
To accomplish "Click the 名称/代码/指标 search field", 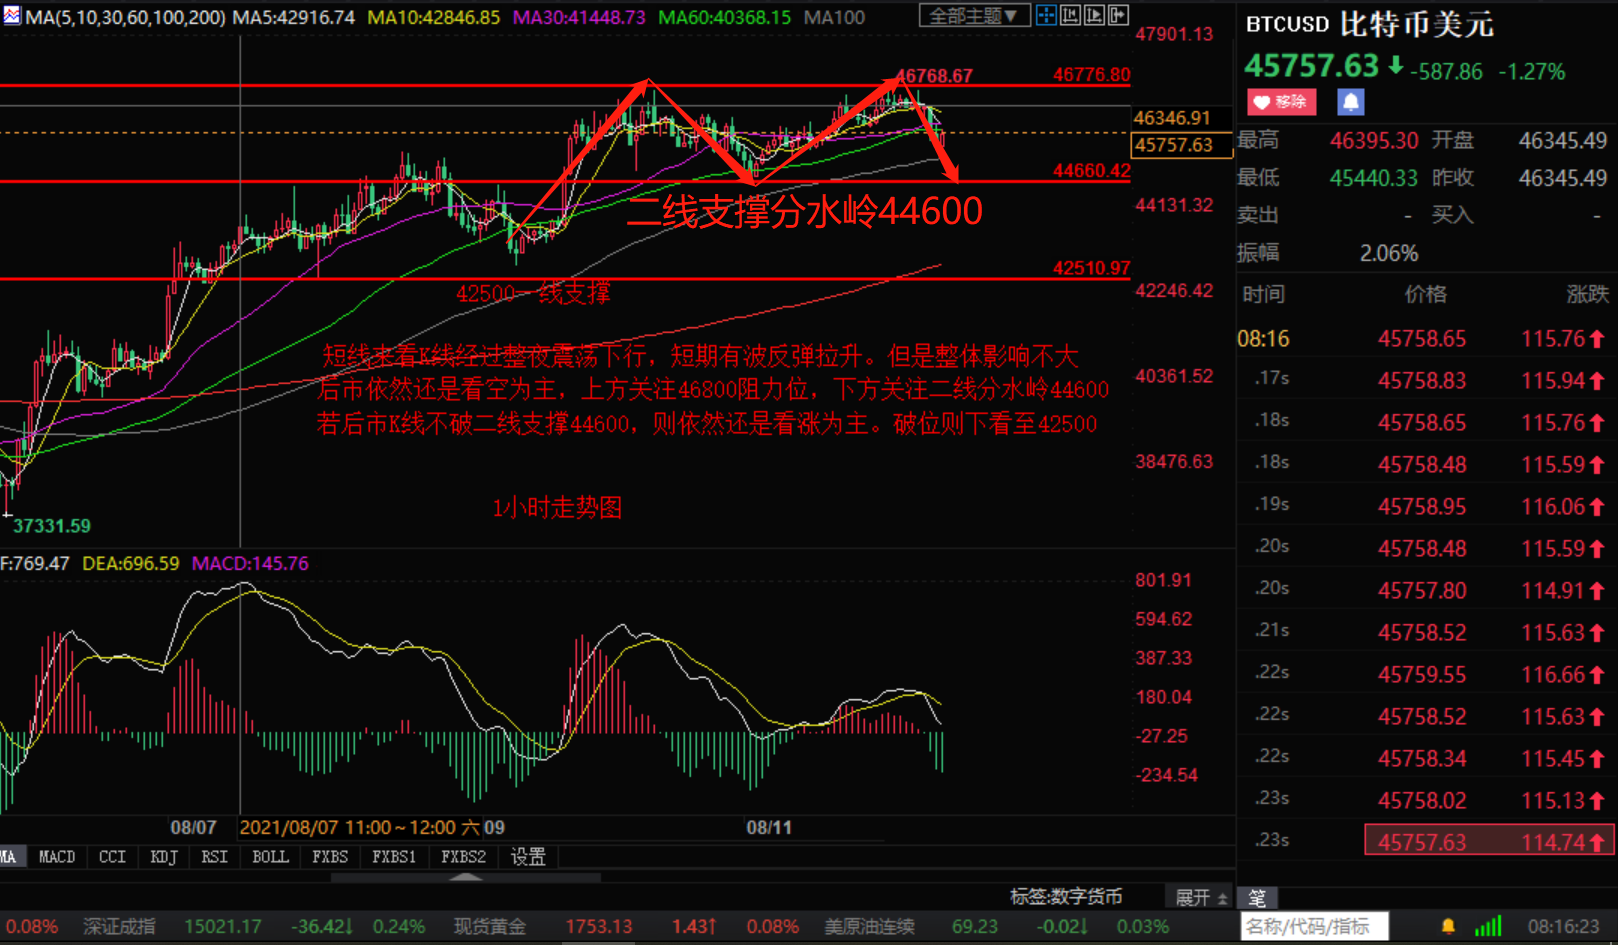I will [x=1313, y=926].
